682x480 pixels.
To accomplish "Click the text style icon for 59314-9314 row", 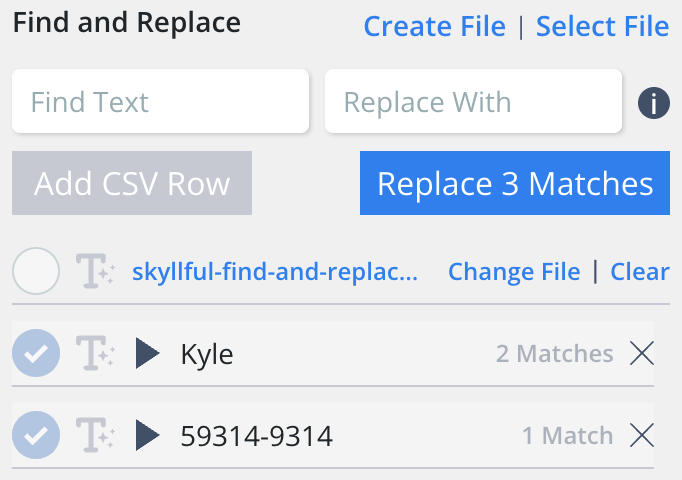I will [95, 435].
